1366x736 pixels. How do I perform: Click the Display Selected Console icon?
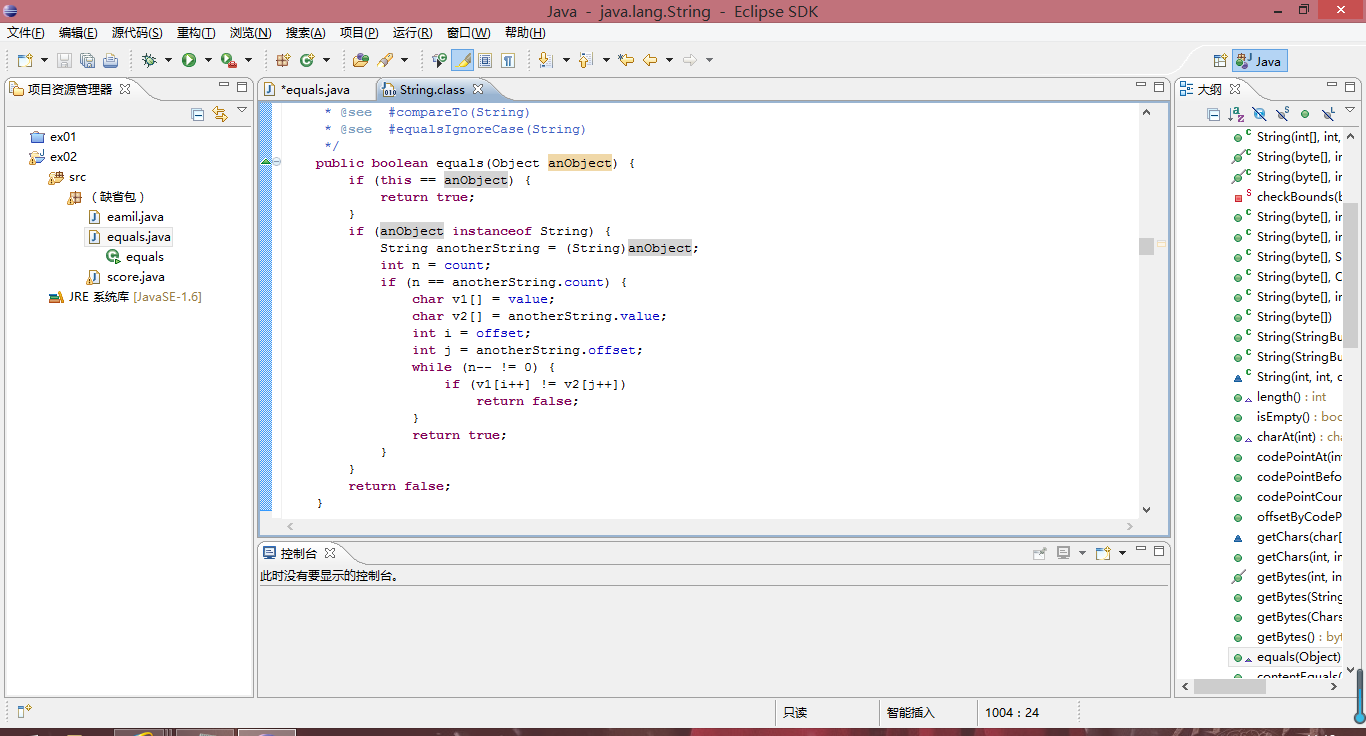1063,552
